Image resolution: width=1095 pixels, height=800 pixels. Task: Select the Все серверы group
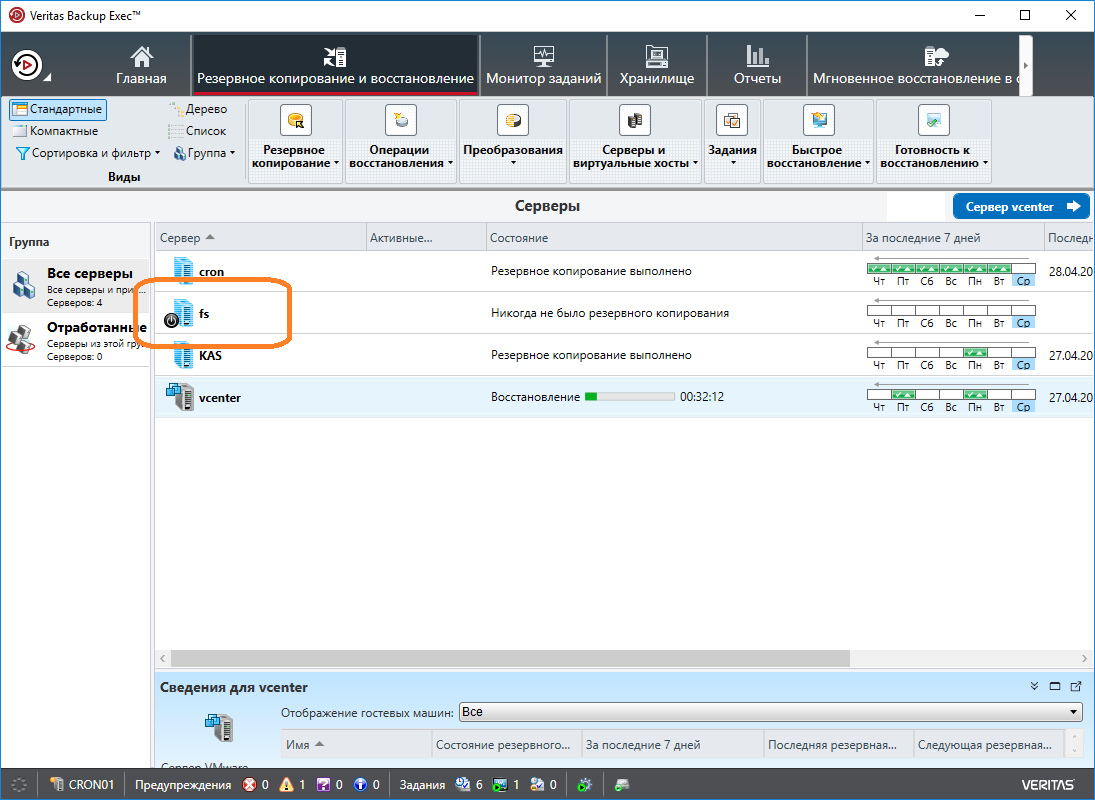[75, 286]
